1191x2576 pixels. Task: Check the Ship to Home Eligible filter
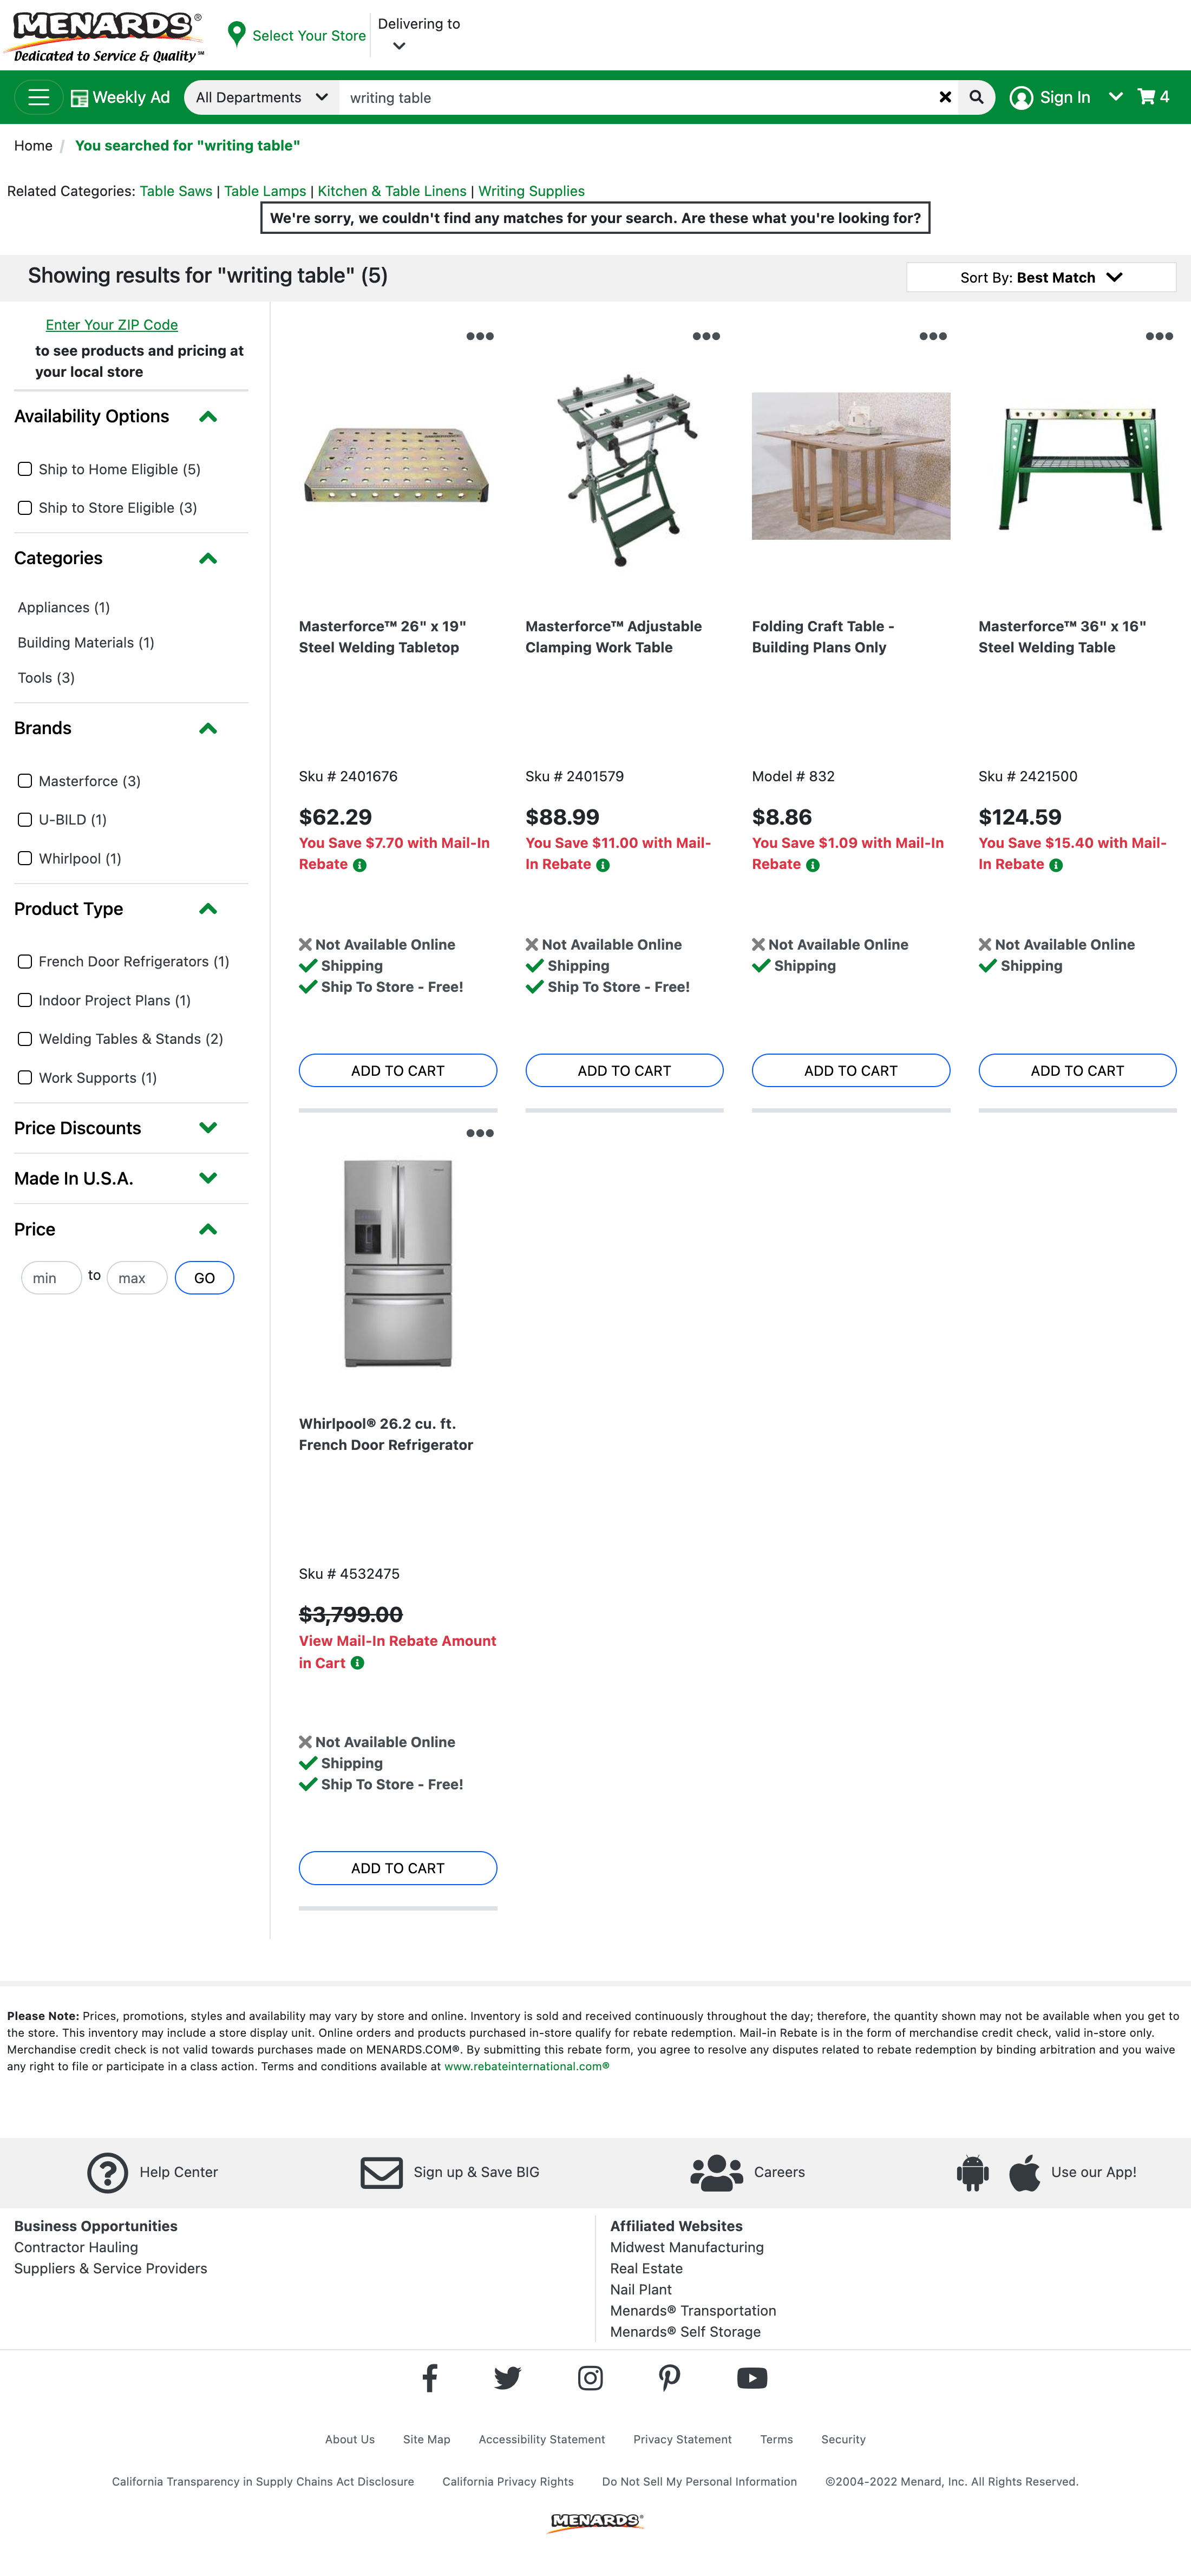[x=25, y=468]
